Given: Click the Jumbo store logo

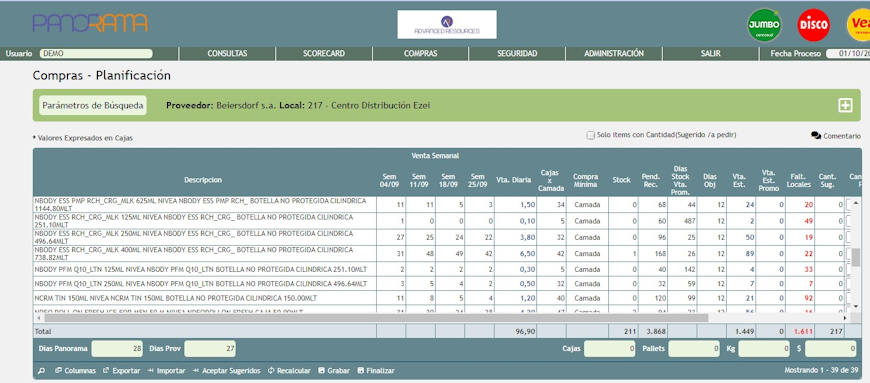Looking at the screenshot, I should pyautogui.click(x=764, y=24).
